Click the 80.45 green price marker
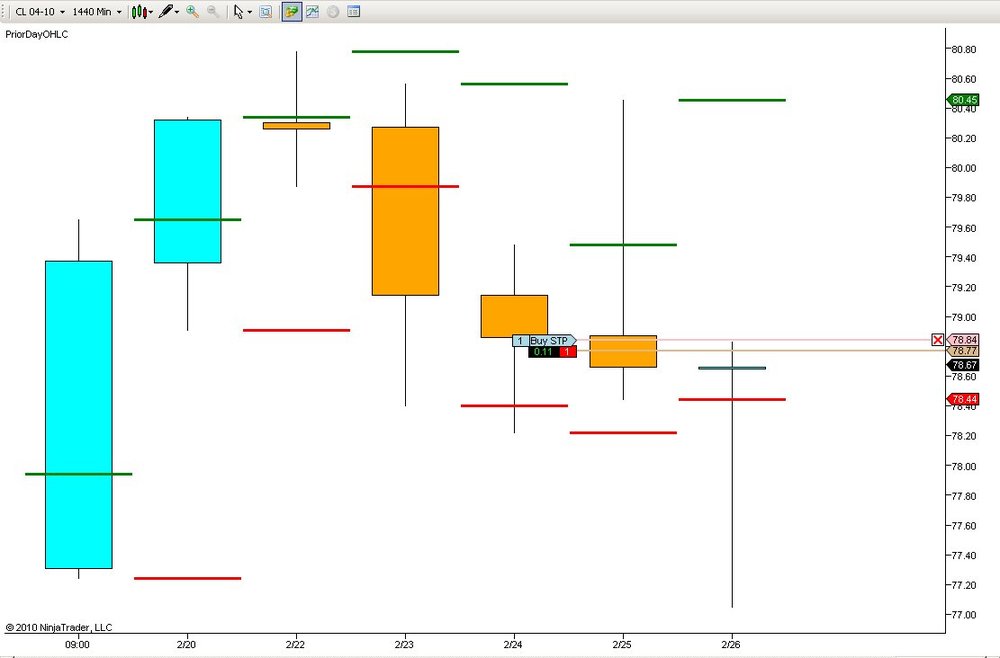 [963, 99]
